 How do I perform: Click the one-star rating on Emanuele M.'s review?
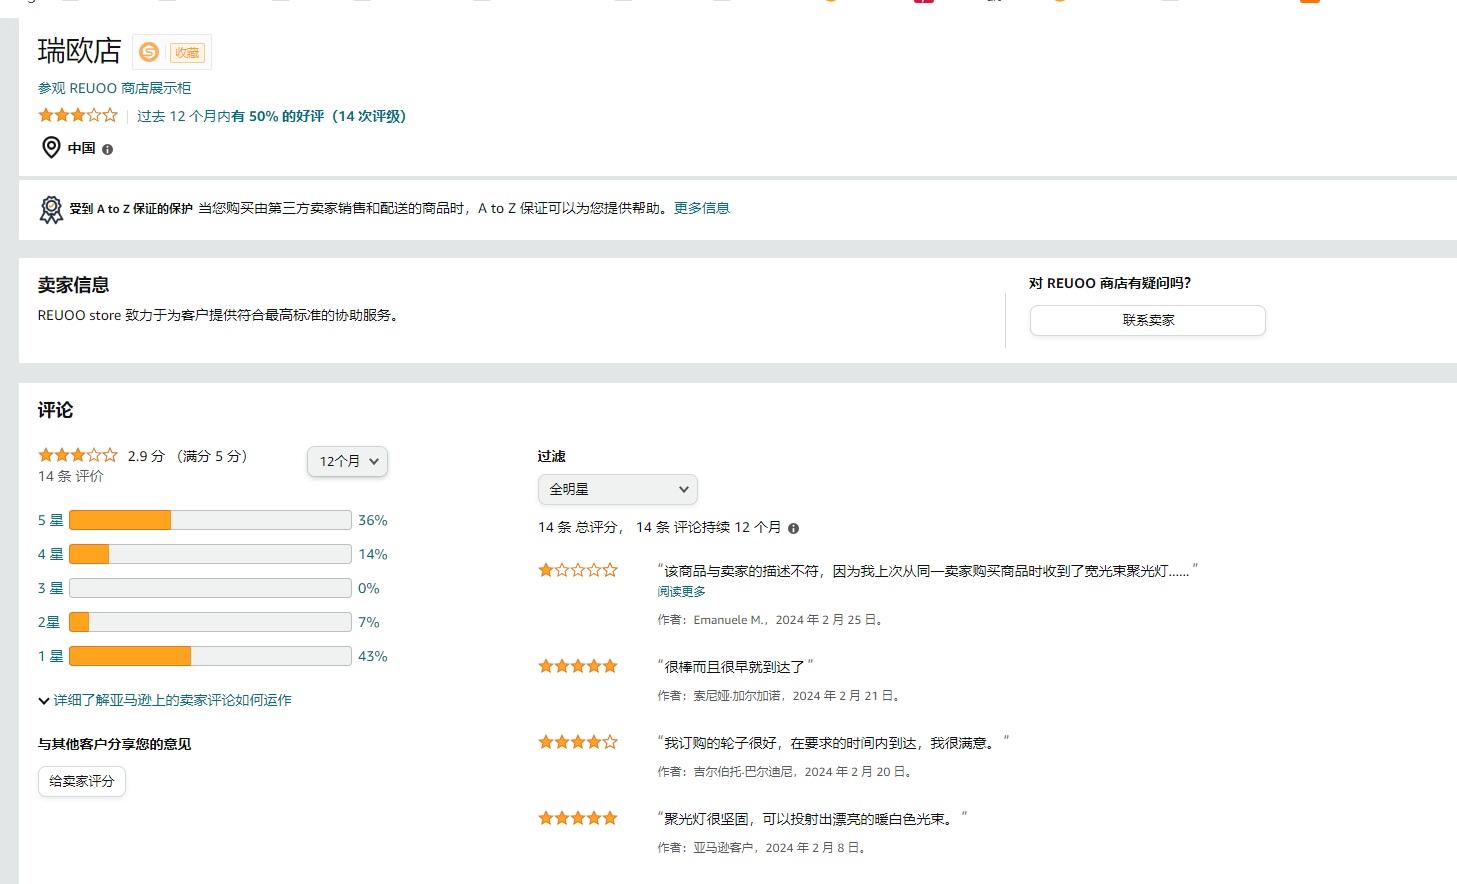[578, 570]
